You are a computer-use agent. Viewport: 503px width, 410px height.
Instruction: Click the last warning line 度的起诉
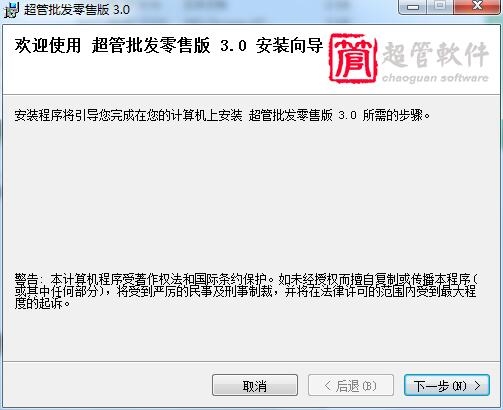pos(42,304)
